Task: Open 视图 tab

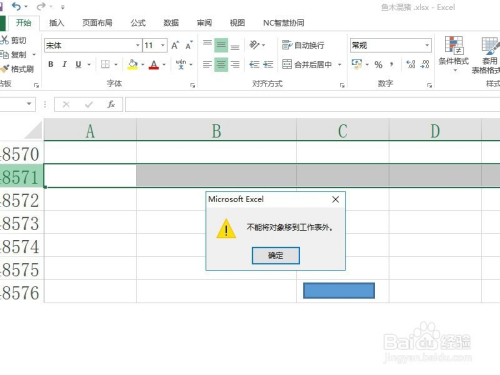Action: 237,23
